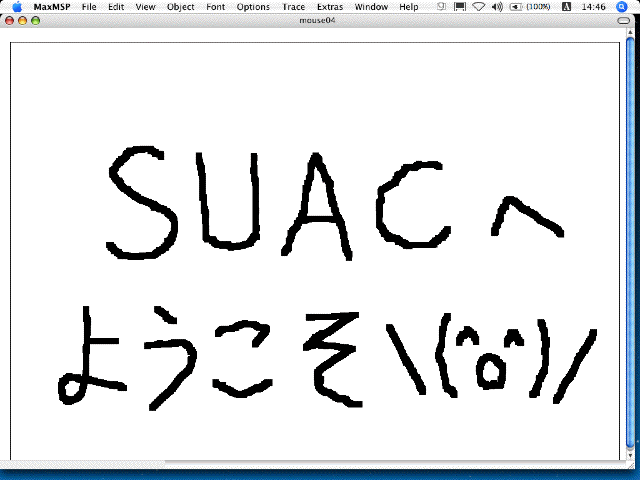Open the Edit menu
The image size is (640, 480).
tap(116, 7)
